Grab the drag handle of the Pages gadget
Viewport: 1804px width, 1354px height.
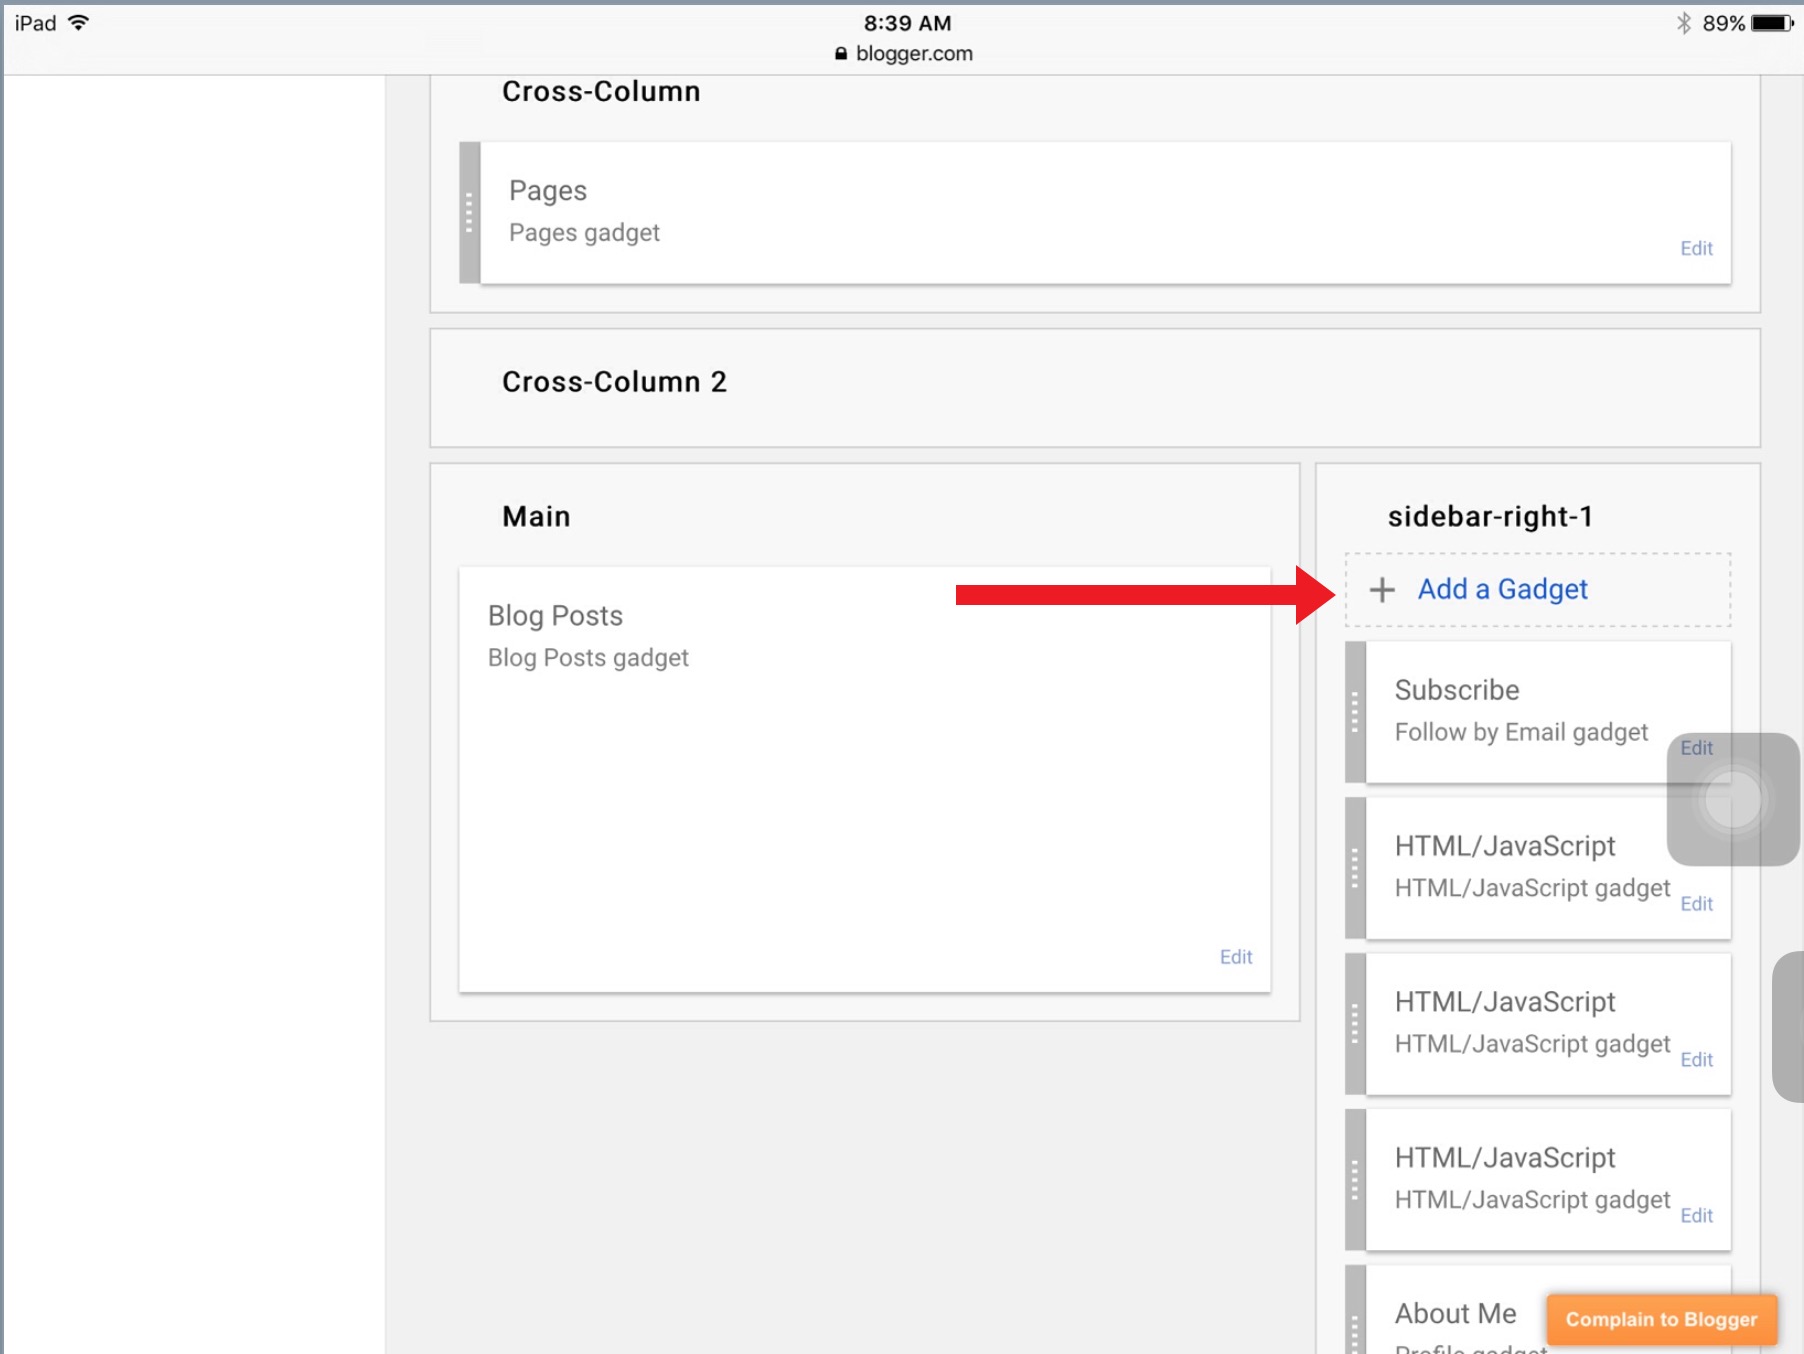(x=469, y=212)
